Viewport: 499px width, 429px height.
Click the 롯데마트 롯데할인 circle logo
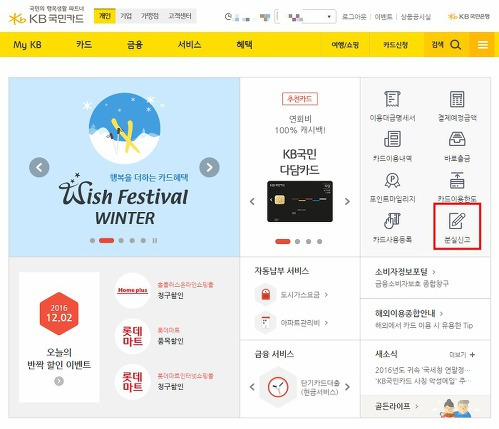[x=132, y=336]
